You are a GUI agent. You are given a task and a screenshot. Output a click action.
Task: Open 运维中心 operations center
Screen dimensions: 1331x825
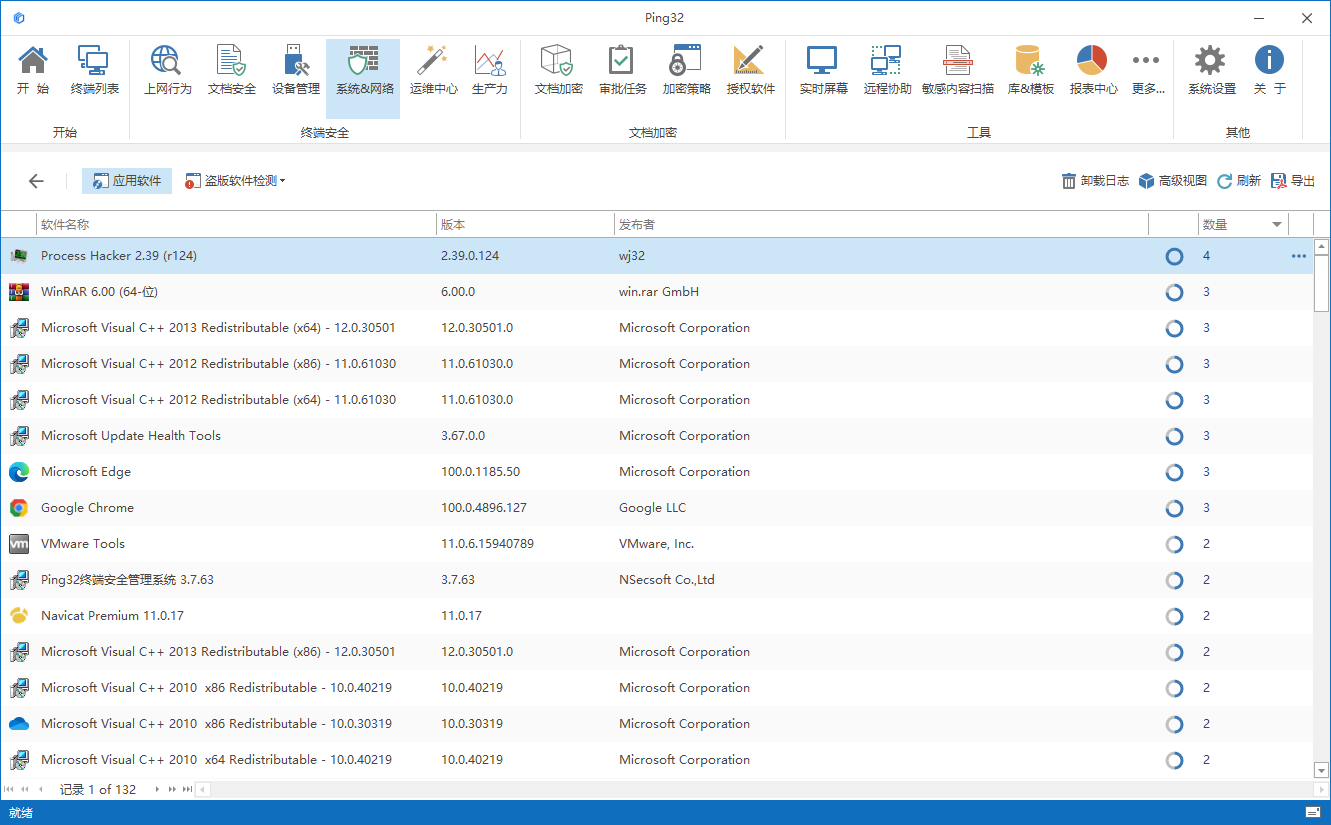pos(433,71)
